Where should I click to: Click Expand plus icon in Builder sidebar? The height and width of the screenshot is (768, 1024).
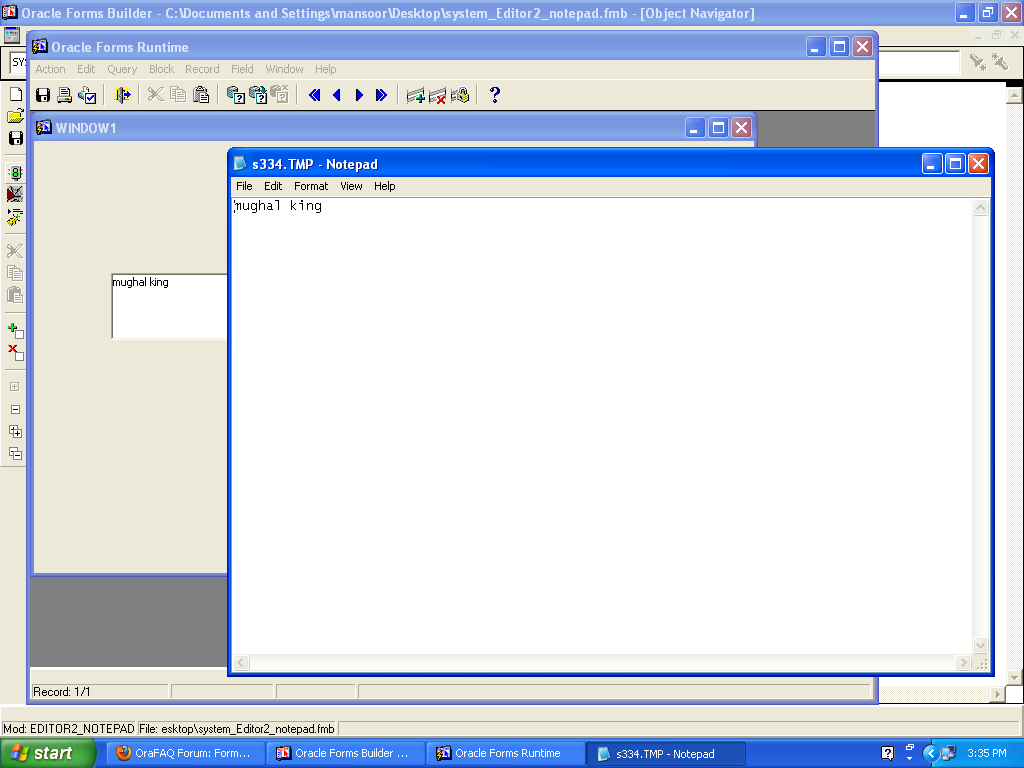[x=15, y=387]
